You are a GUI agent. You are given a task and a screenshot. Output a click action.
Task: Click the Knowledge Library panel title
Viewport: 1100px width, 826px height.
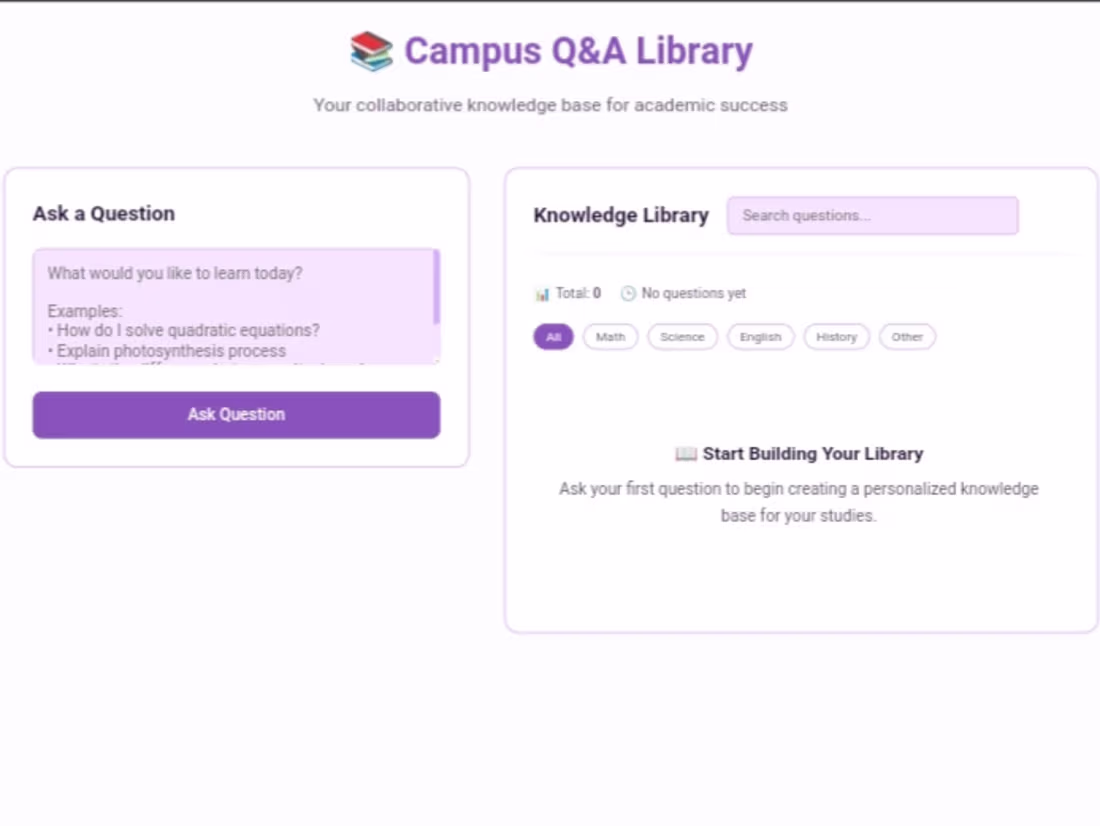tap(621, 215)
